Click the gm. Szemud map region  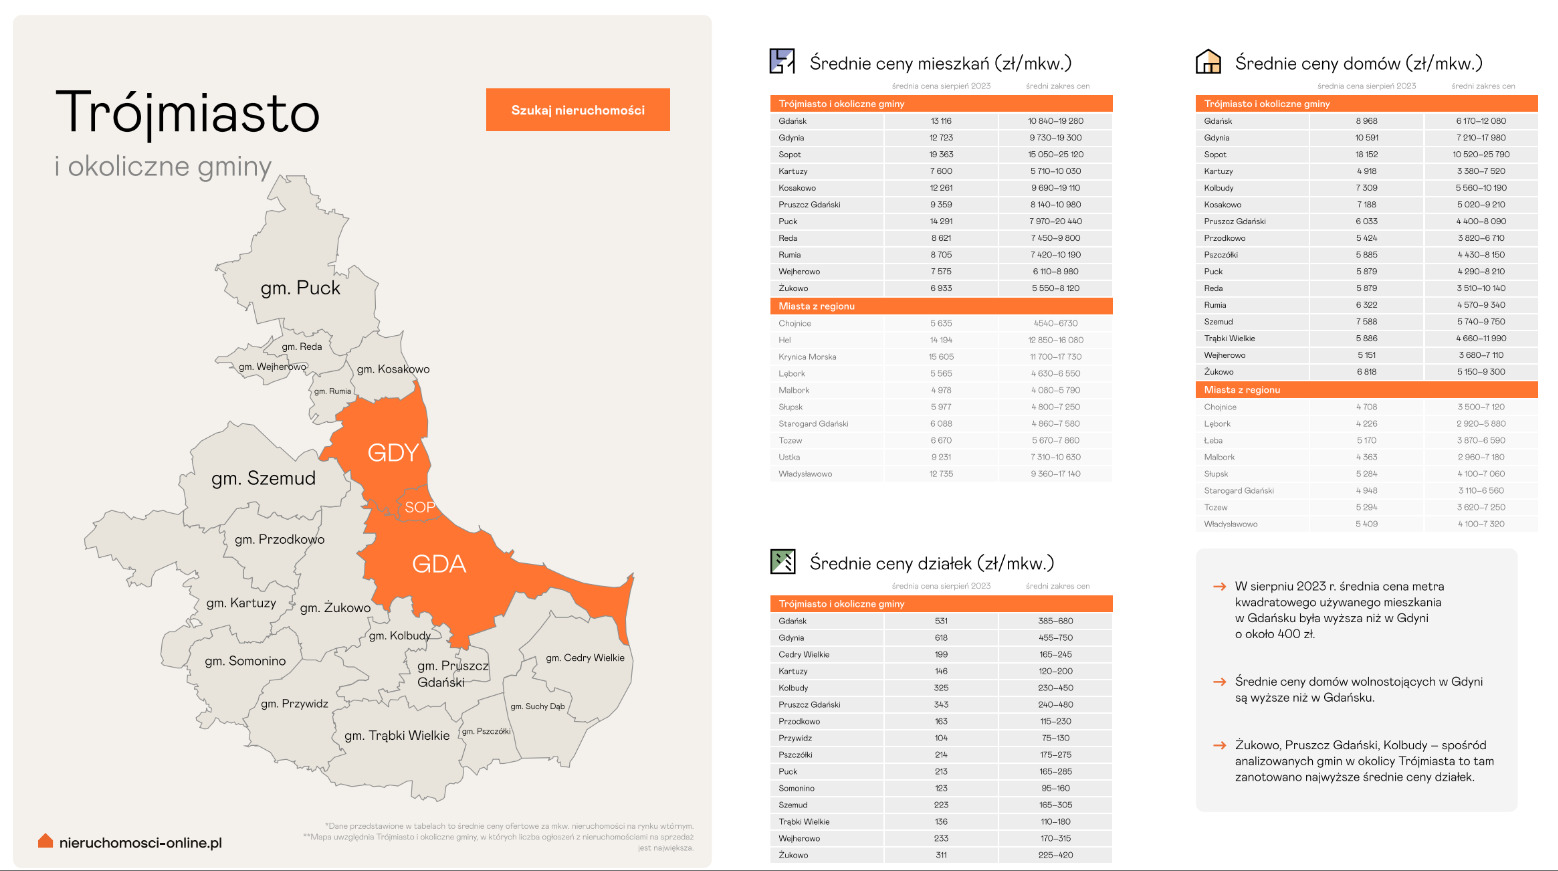pos(263,479)
